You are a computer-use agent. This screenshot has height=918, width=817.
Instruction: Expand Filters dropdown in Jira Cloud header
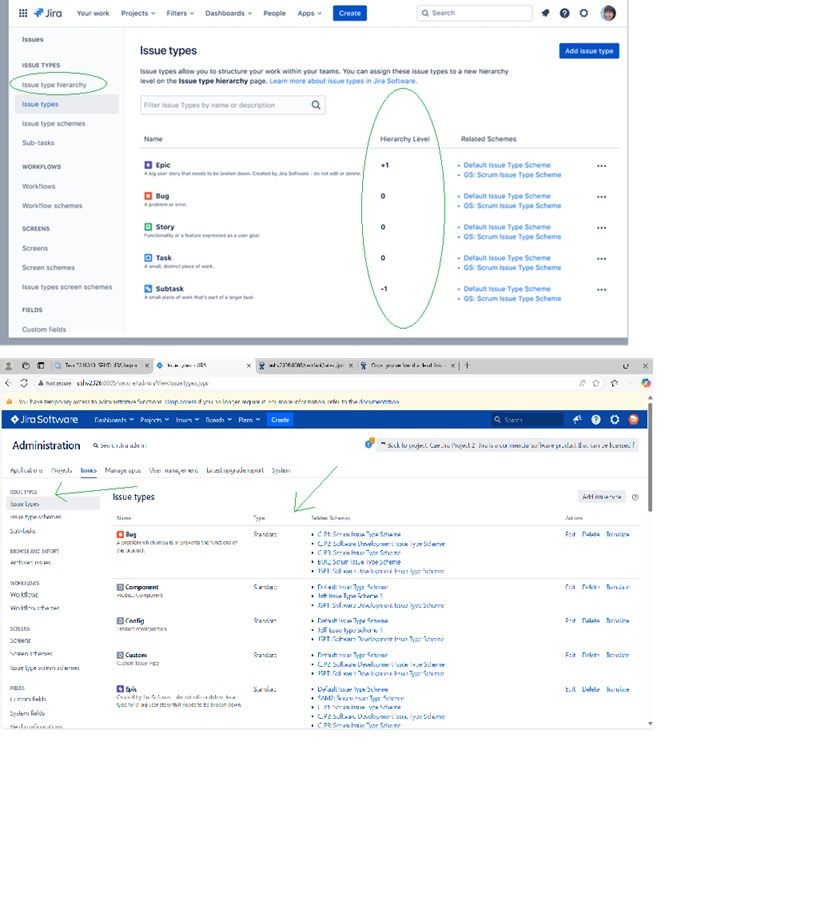[180, 13]
